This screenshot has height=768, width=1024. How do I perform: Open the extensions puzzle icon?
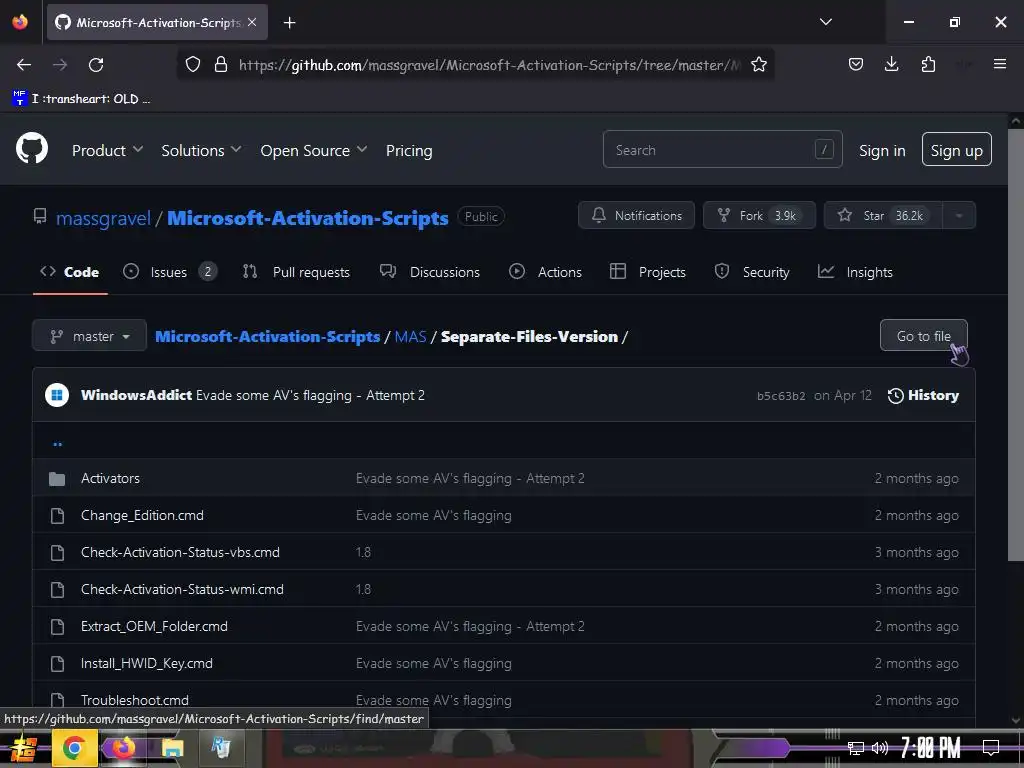point(928,65)
